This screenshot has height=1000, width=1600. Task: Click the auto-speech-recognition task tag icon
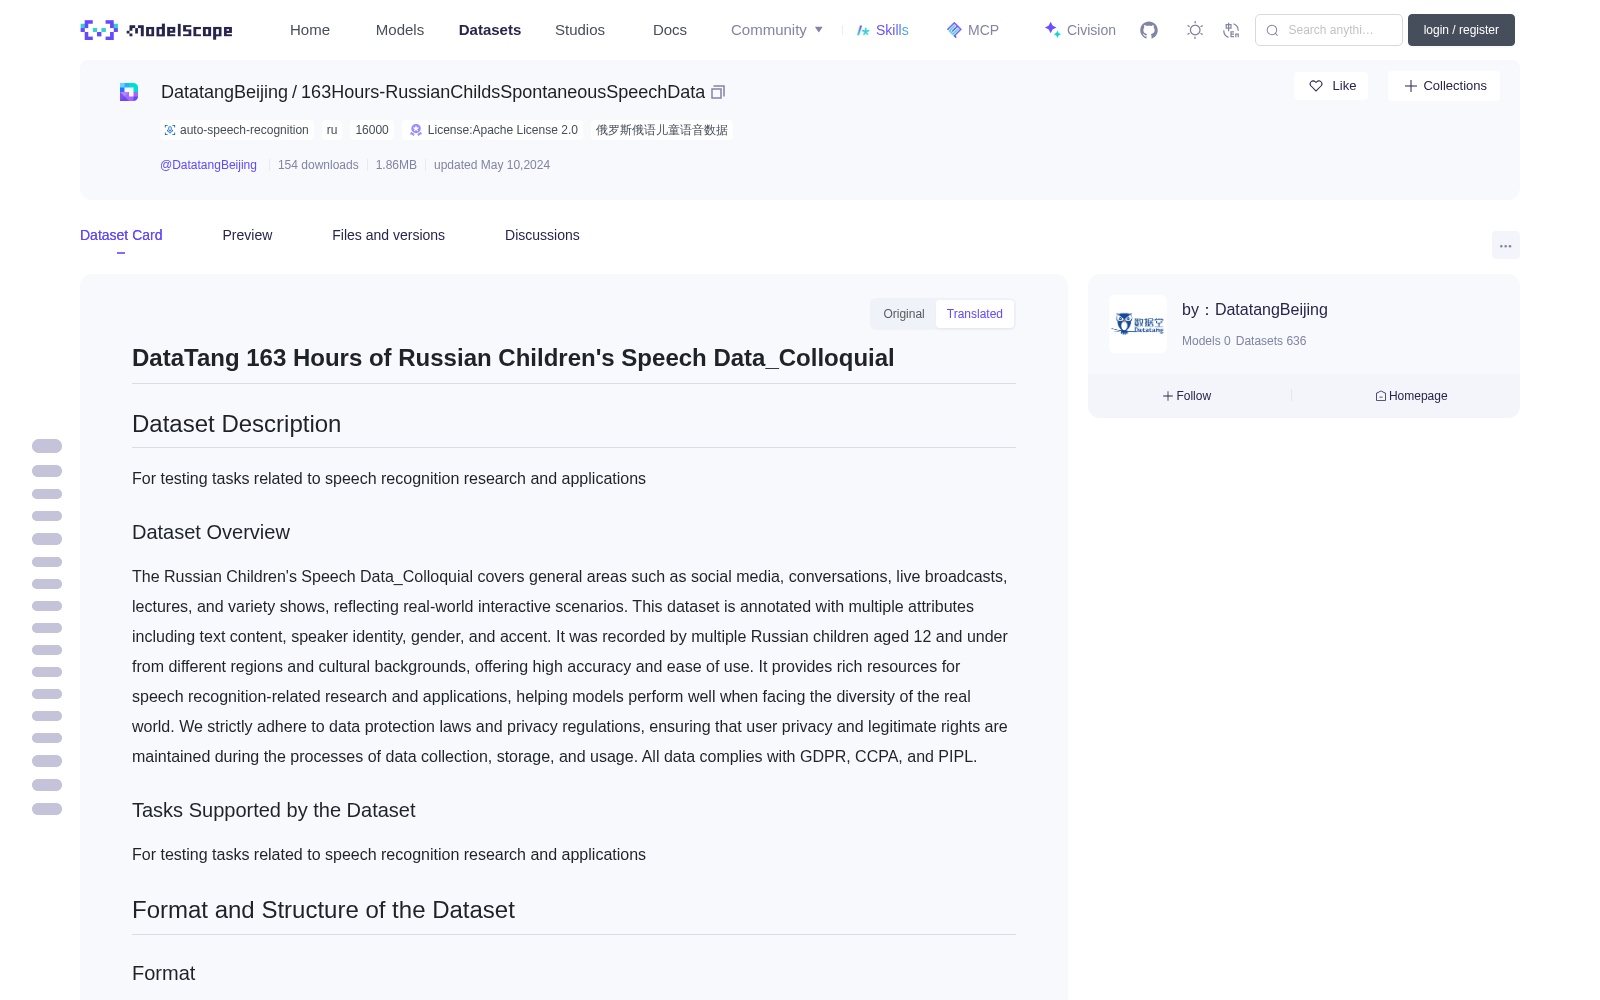tap(170, 130)
